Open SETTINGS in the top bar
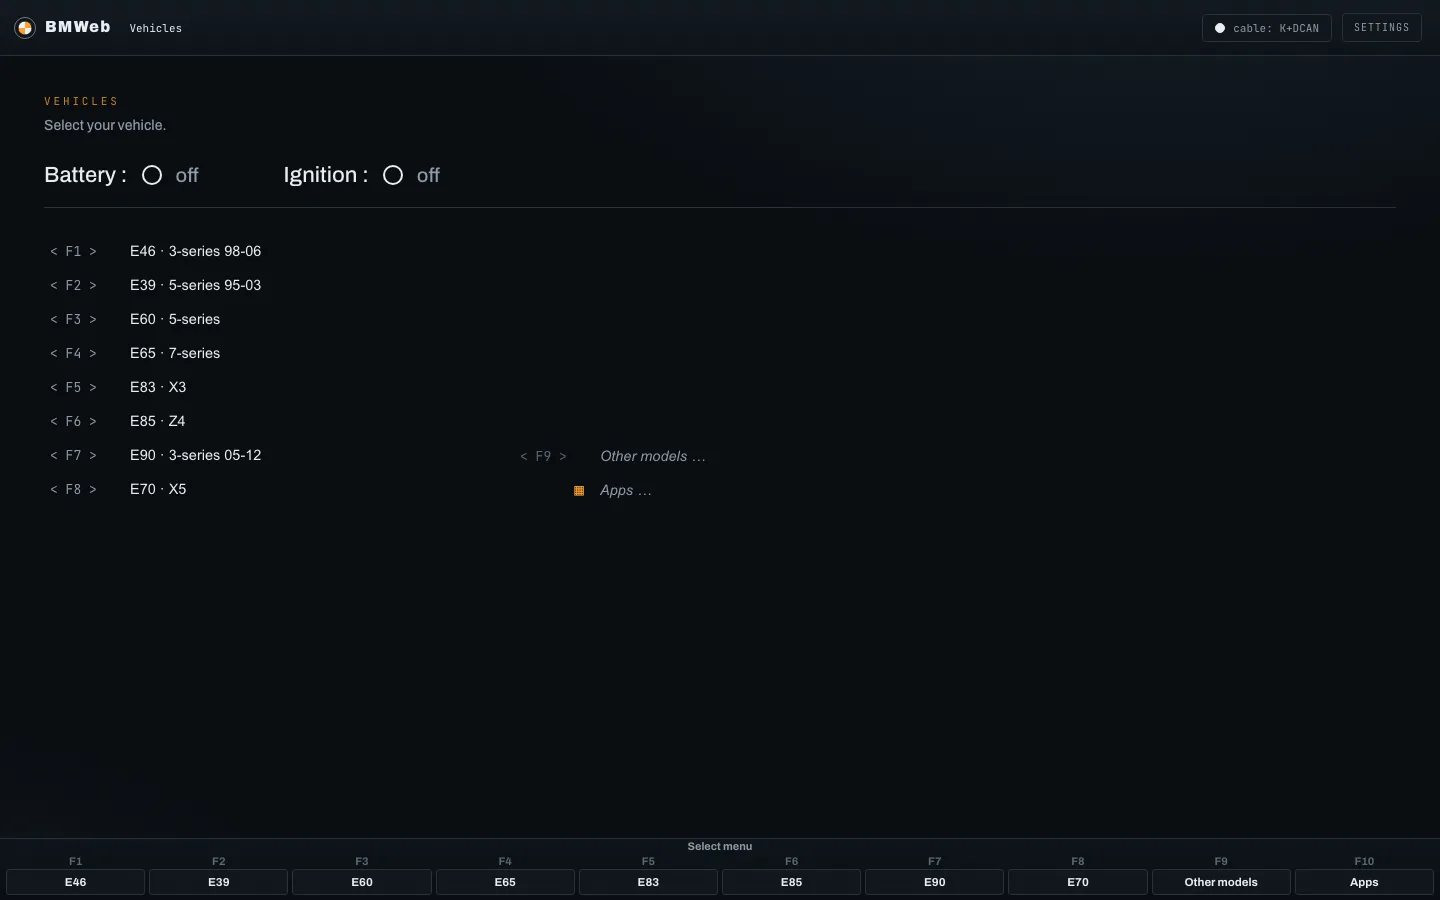Image resolution: width=1440 pixels, height=900 pixels. (1382, 27)
